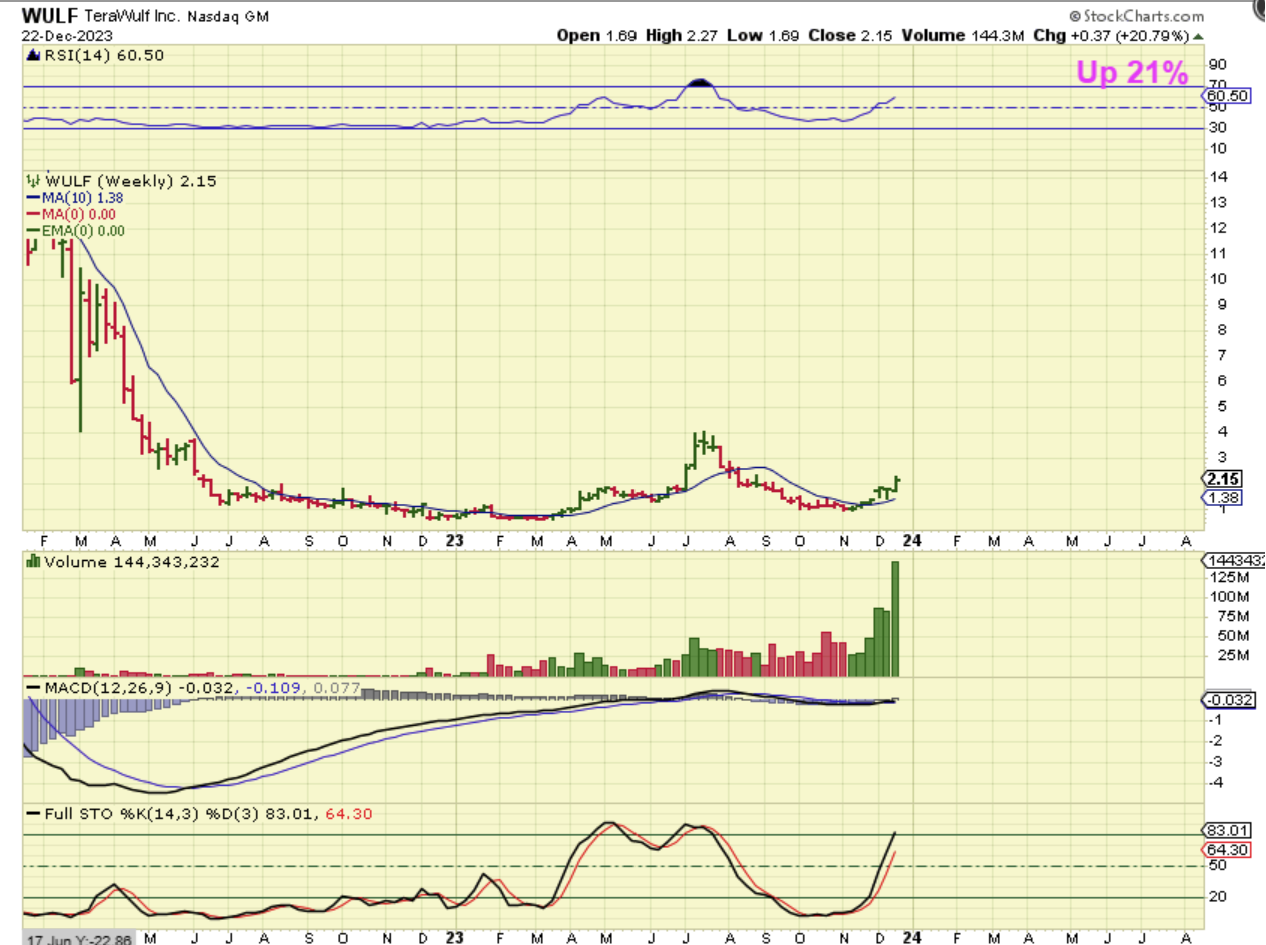The image size is (1266, 945).
Task: Click the pink "Up 21%" annotation
Action: pyautogui.click(x=1131, y=72)
